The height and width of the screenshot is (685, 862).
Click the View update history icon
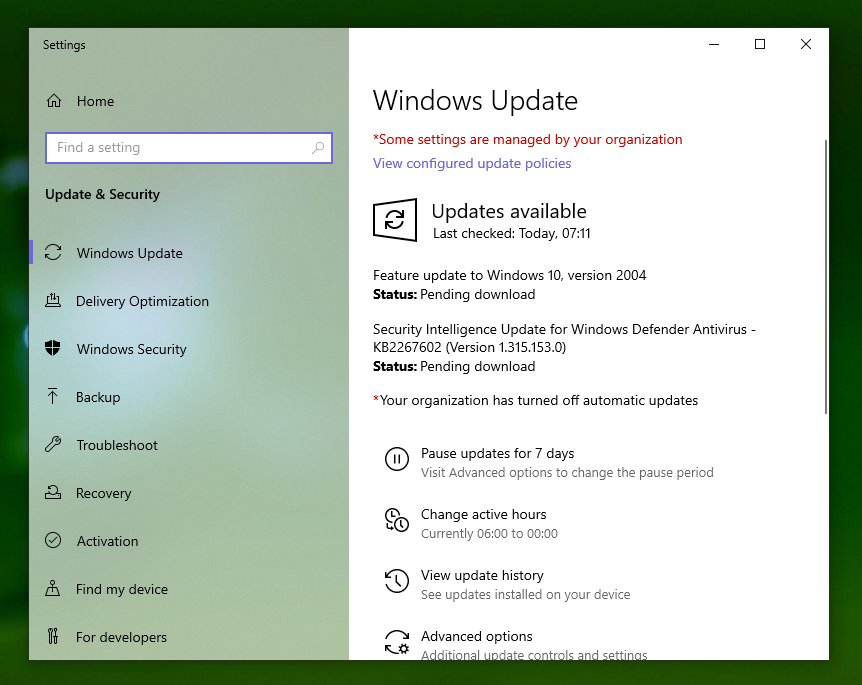point(397,581)
